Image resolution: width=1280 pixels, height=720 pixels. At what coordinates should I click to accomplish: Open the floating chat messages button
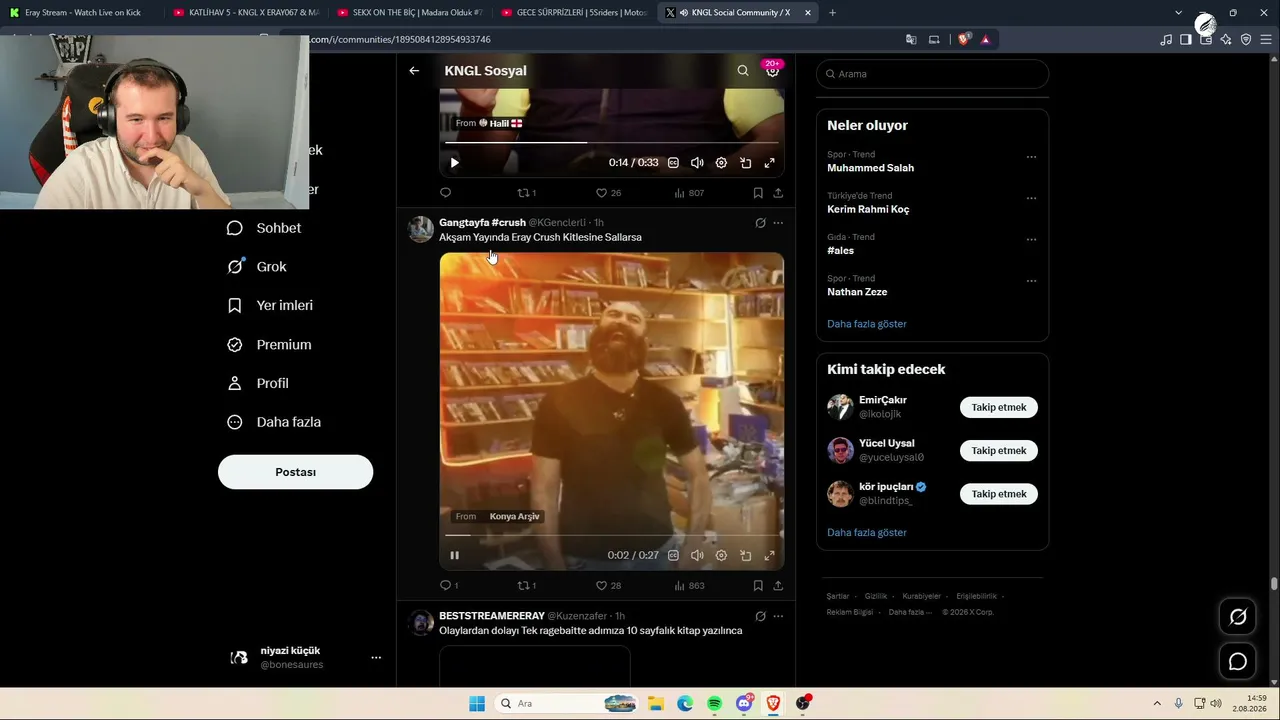click(1238, 662)
